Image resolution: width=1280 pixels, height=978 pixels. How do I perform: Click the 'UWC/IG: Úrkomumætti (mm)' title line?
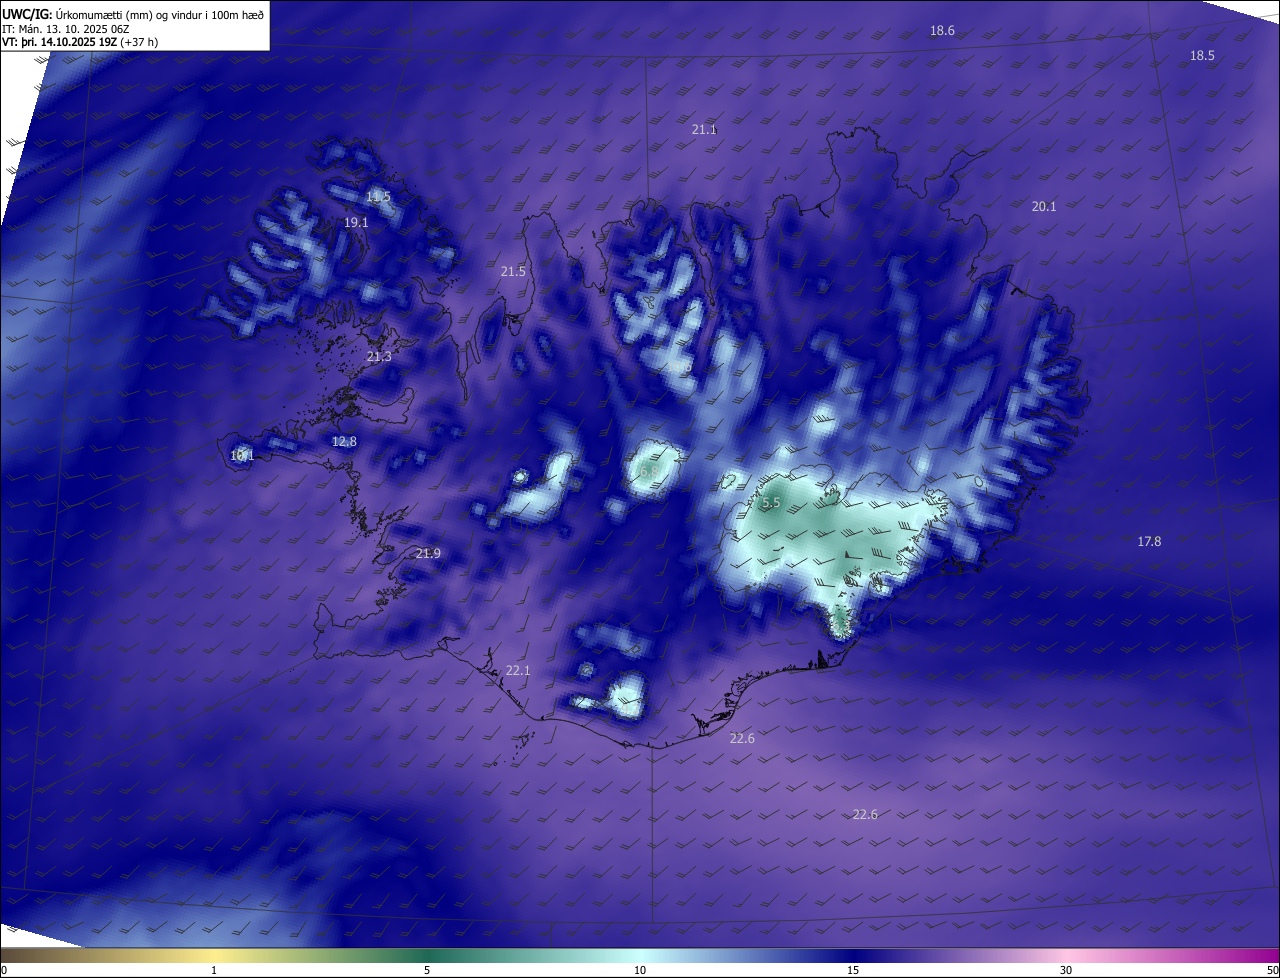133,14
